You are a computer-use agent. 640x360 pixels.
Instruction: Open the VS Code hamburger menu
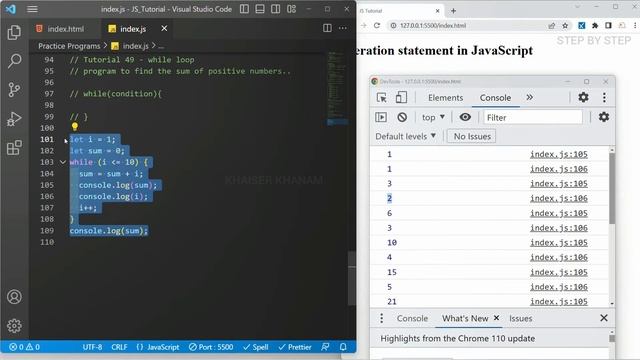[32, 9]
